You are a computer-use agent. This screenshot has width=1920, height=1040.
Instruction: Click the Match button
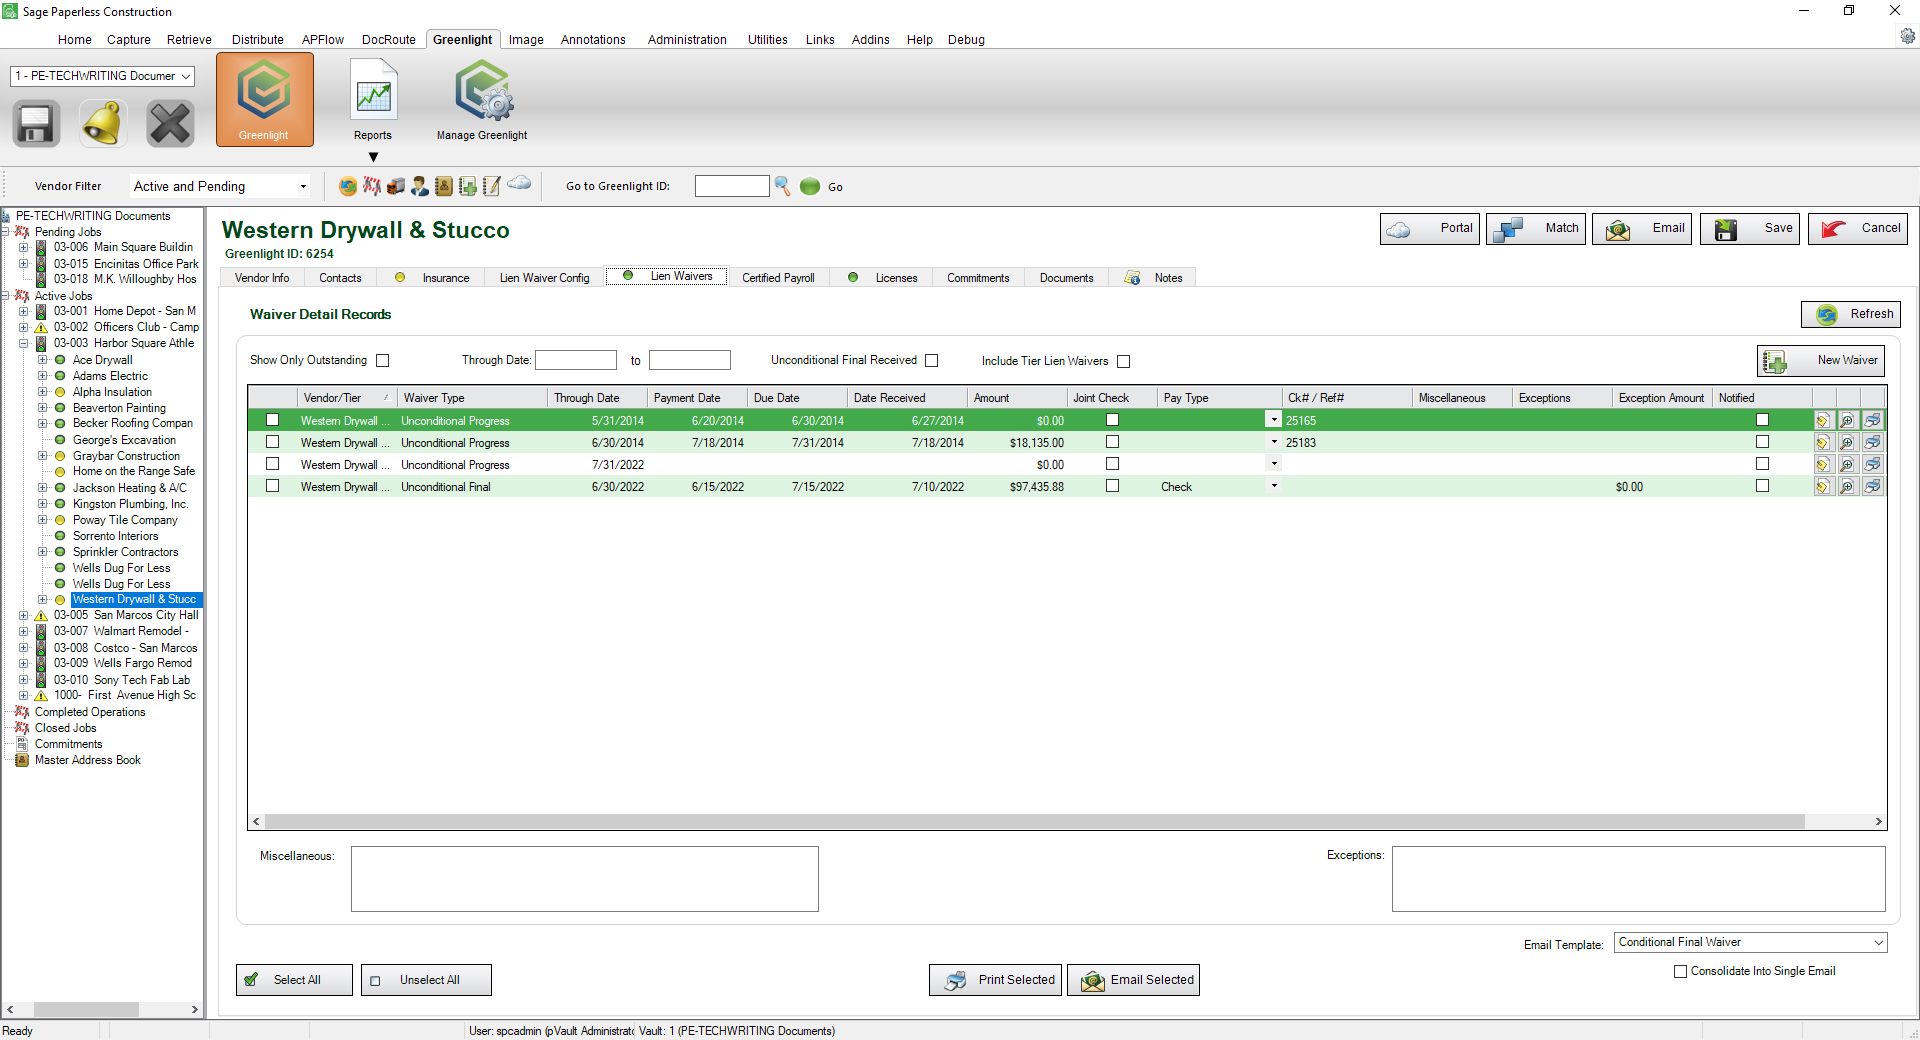[x=1536, y=229]
